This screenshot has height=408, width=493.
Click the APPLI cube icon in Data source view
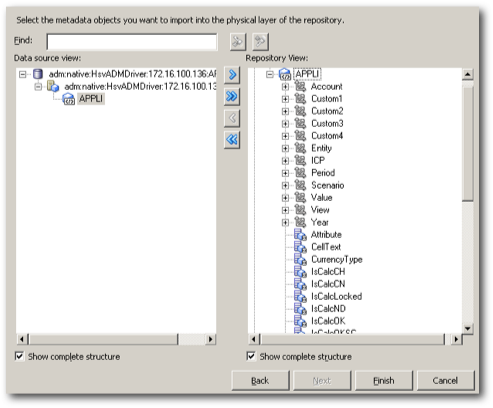[69, 99]
